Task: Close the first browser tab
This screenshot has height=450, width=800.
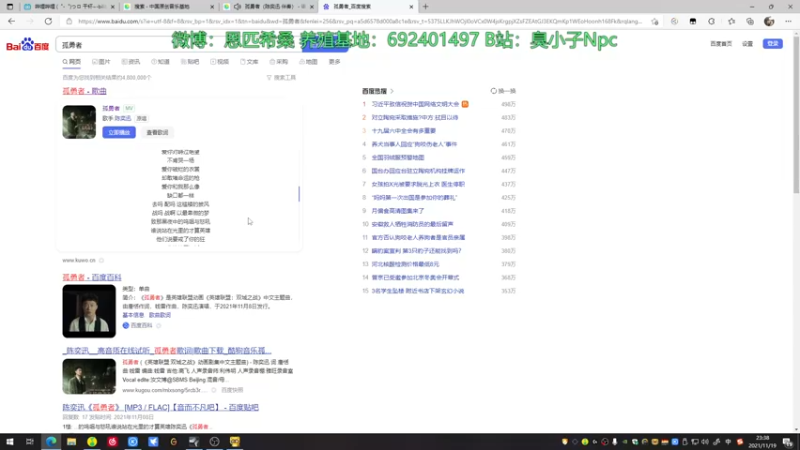Action: point(113,7)
